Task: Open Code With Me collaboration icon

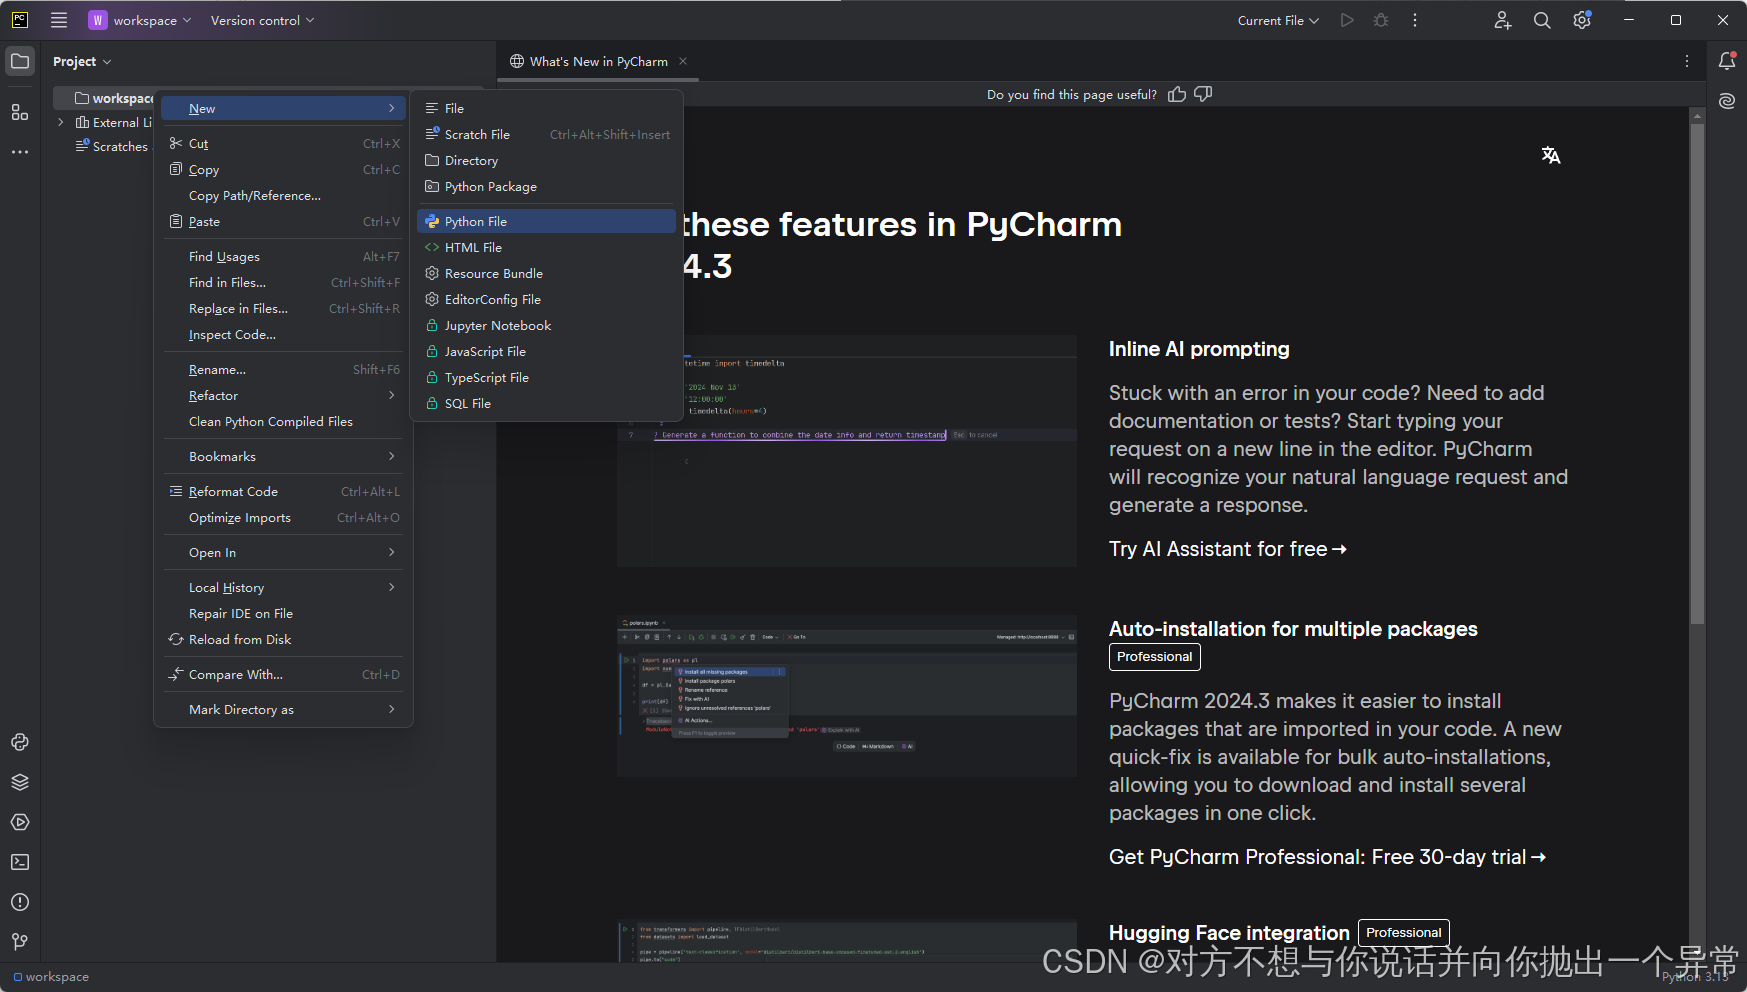Action: (1503, 20)
